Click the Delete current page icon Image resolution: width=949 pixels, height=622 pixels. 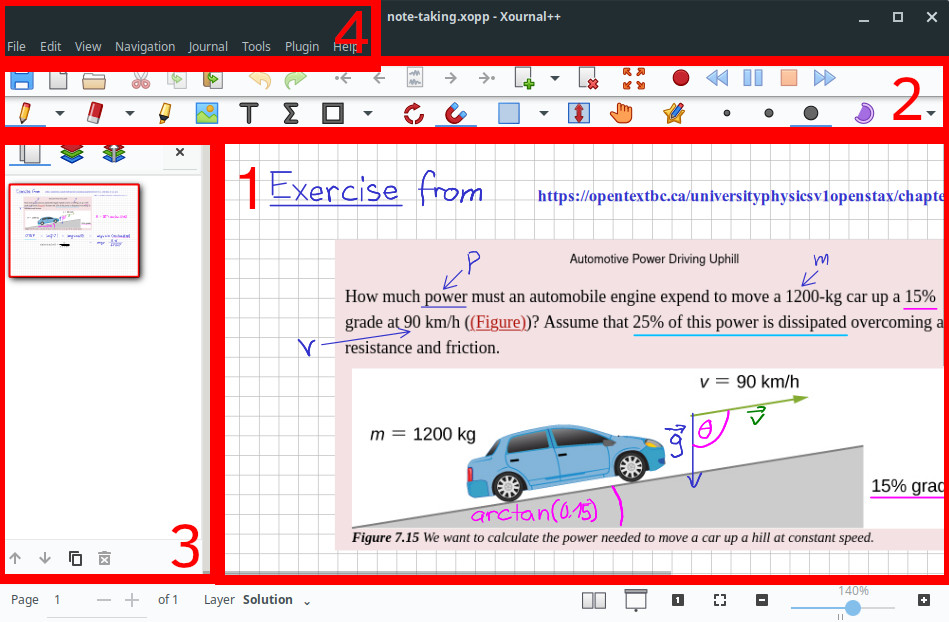click(588, 79)
